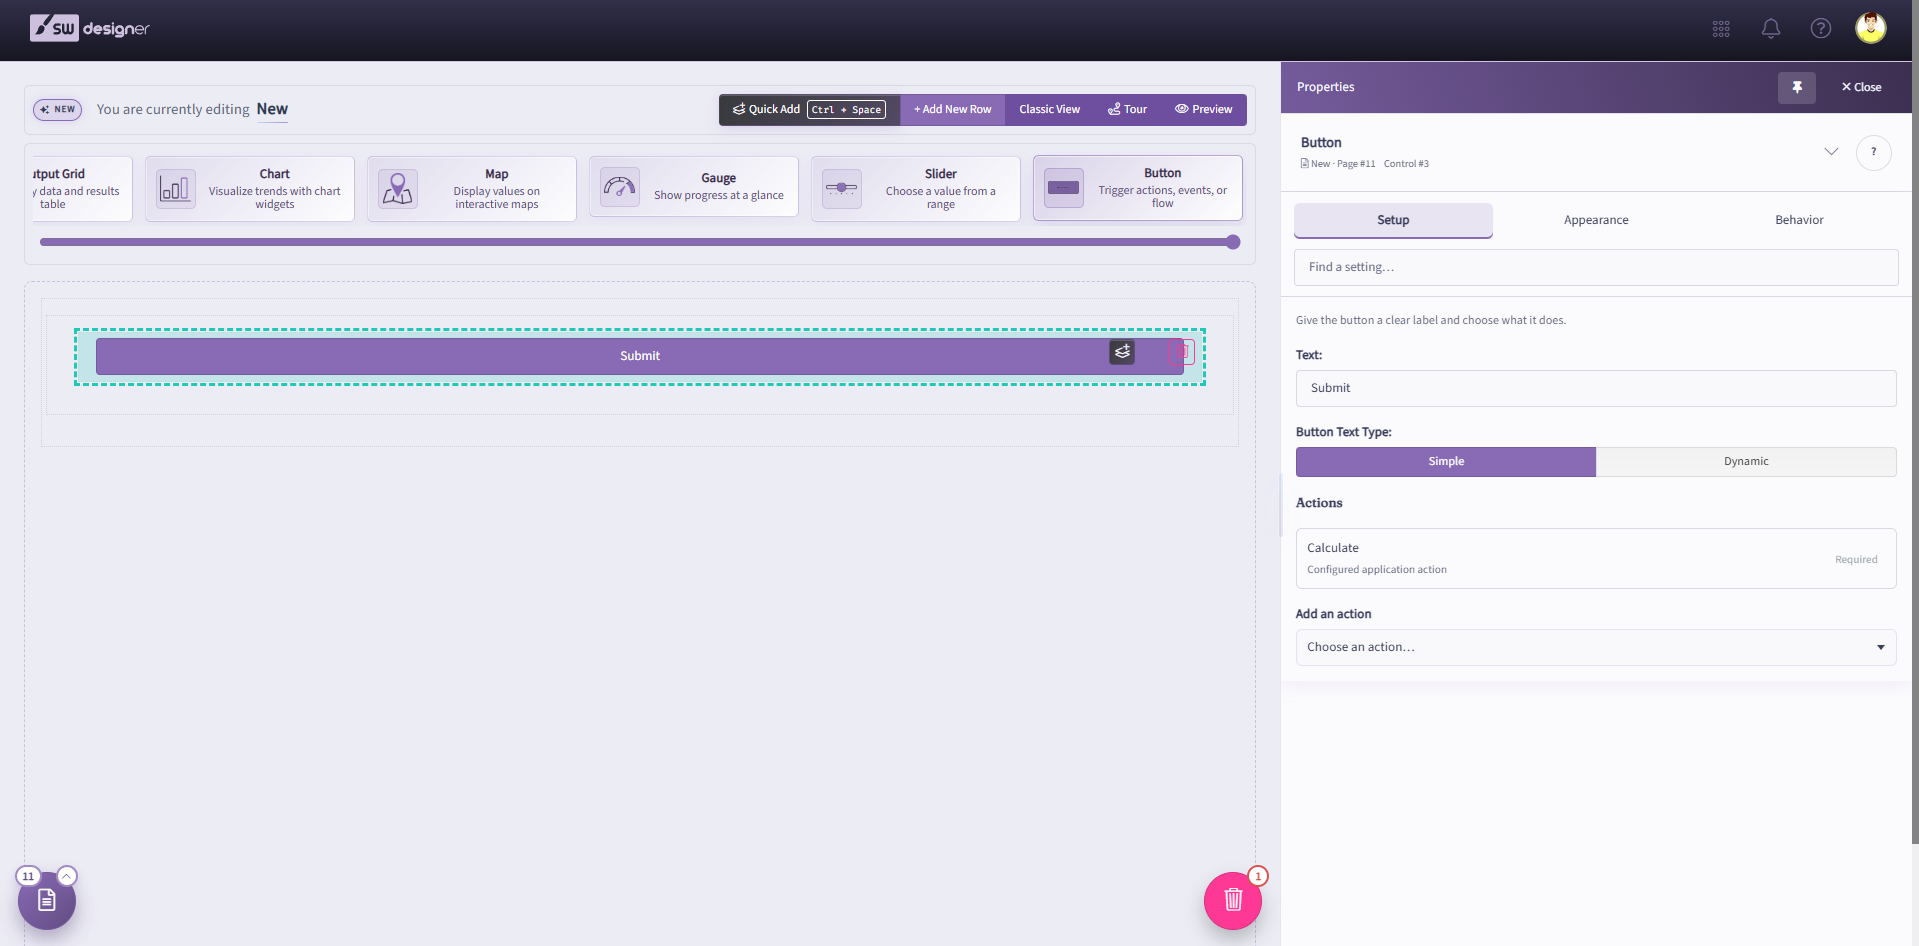The width and height of the screenshot is (1919, 946).
Task: Switch to the Appearance tab
Action: coord(1596,221)
